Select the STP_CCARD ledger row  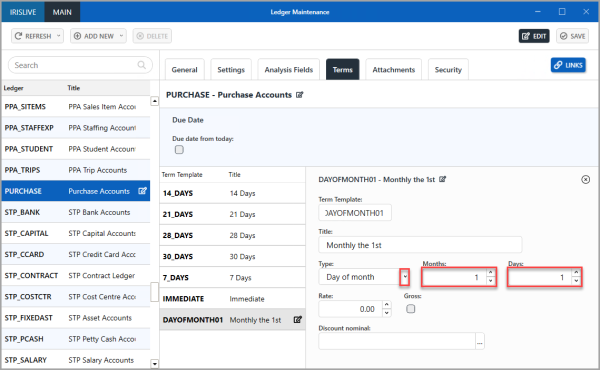(76, 254)
